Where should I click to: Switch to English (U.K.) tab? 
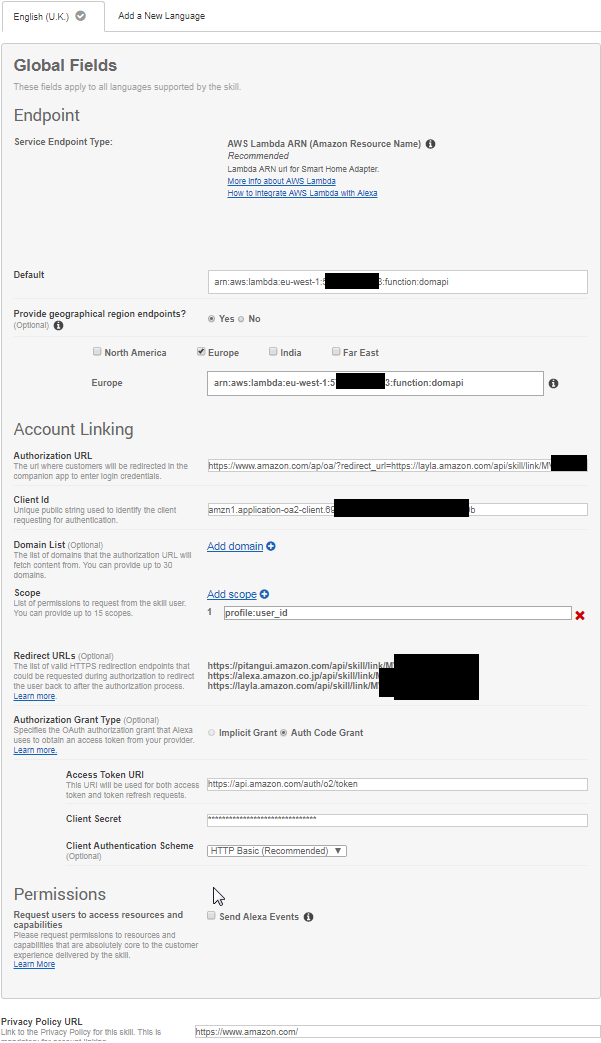[x=52, y=16]
